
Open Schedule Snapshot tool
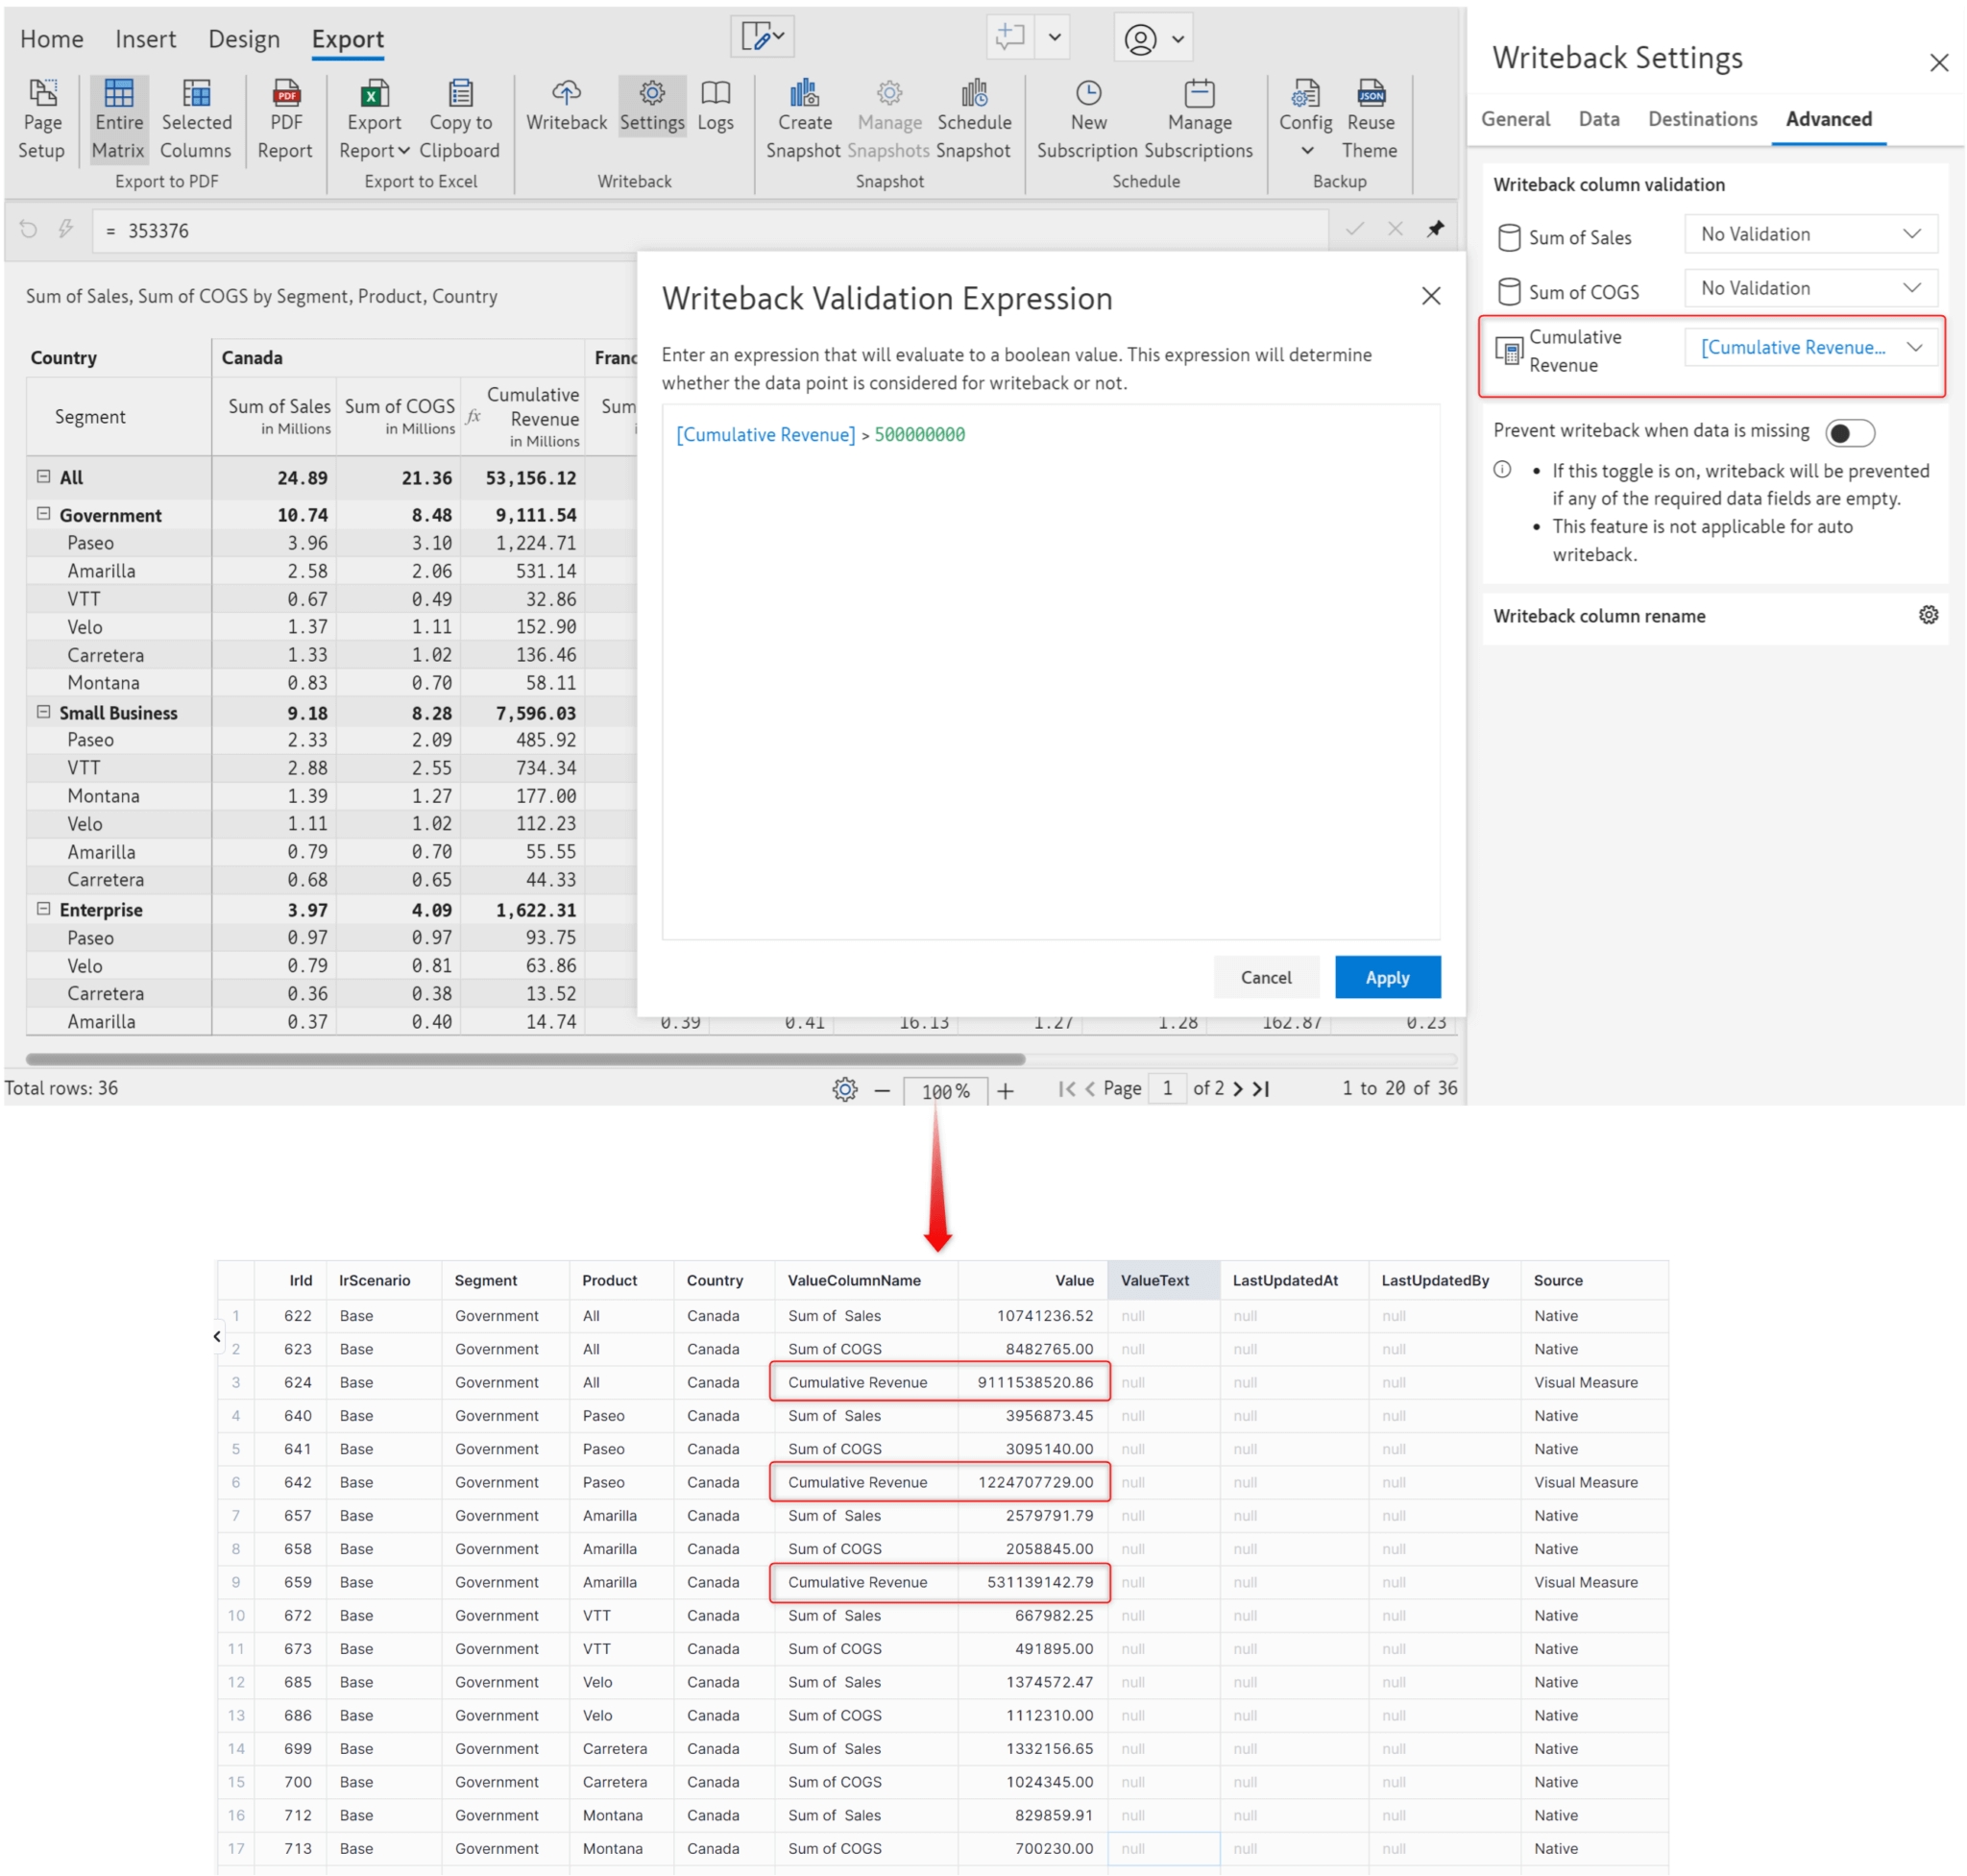974,95
